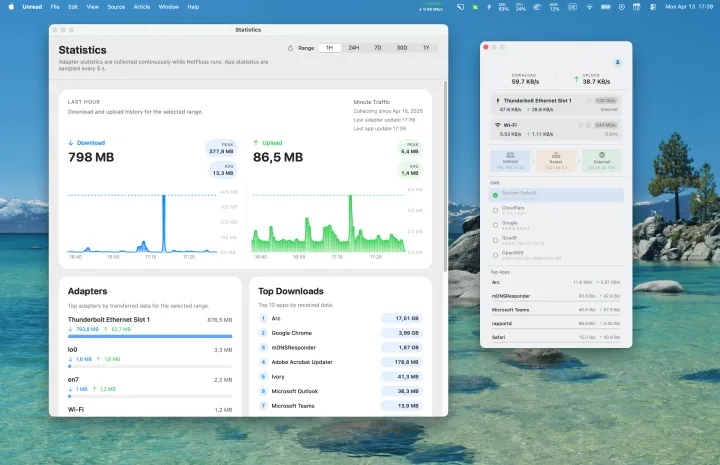Click the green K menu bar icon
Viewport: 720px width, 465px height.
(x=475, y=7)
